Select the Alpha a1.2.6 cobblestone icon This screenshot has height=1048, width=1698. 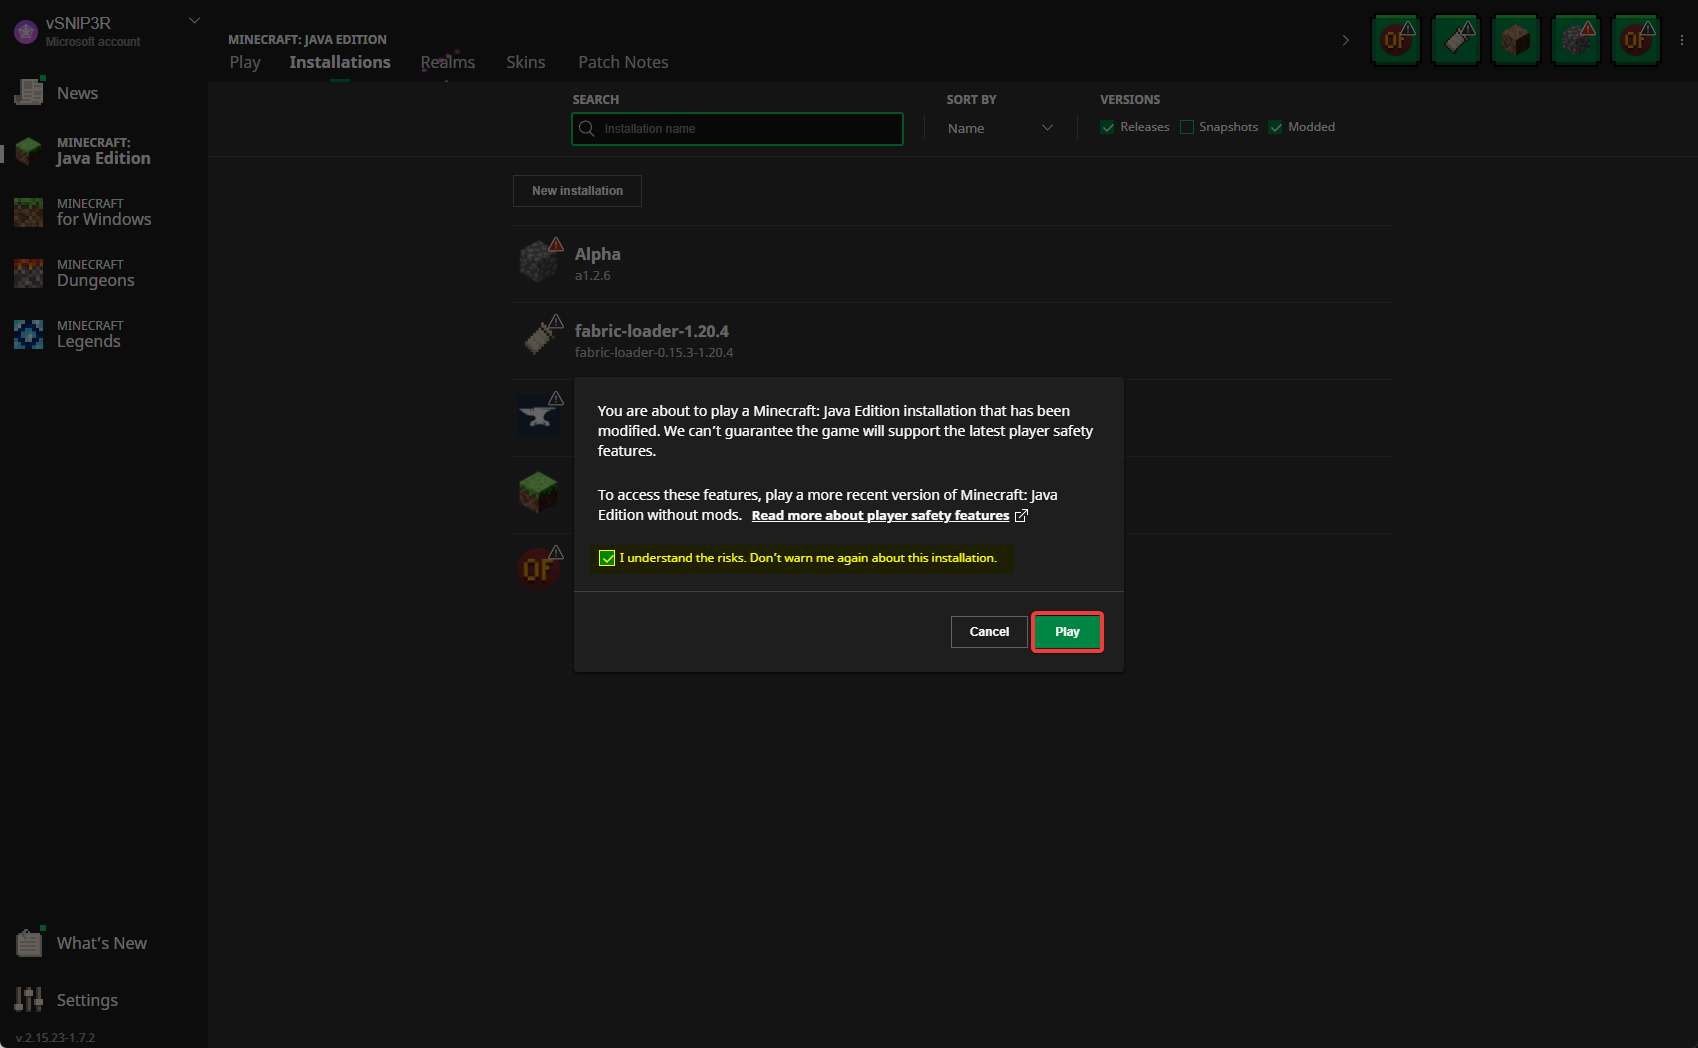coord(540,261)
